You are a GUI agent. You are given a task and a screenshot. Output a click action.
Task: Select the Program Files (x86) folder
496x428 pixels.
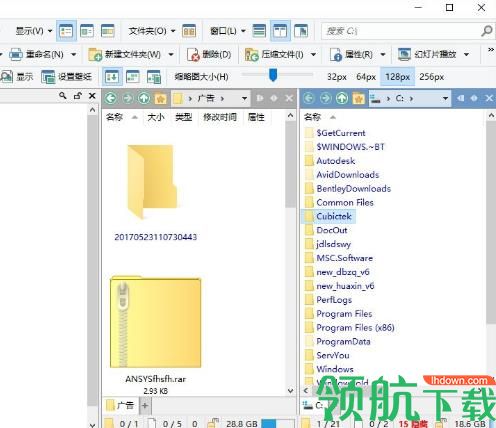point(350,328)
